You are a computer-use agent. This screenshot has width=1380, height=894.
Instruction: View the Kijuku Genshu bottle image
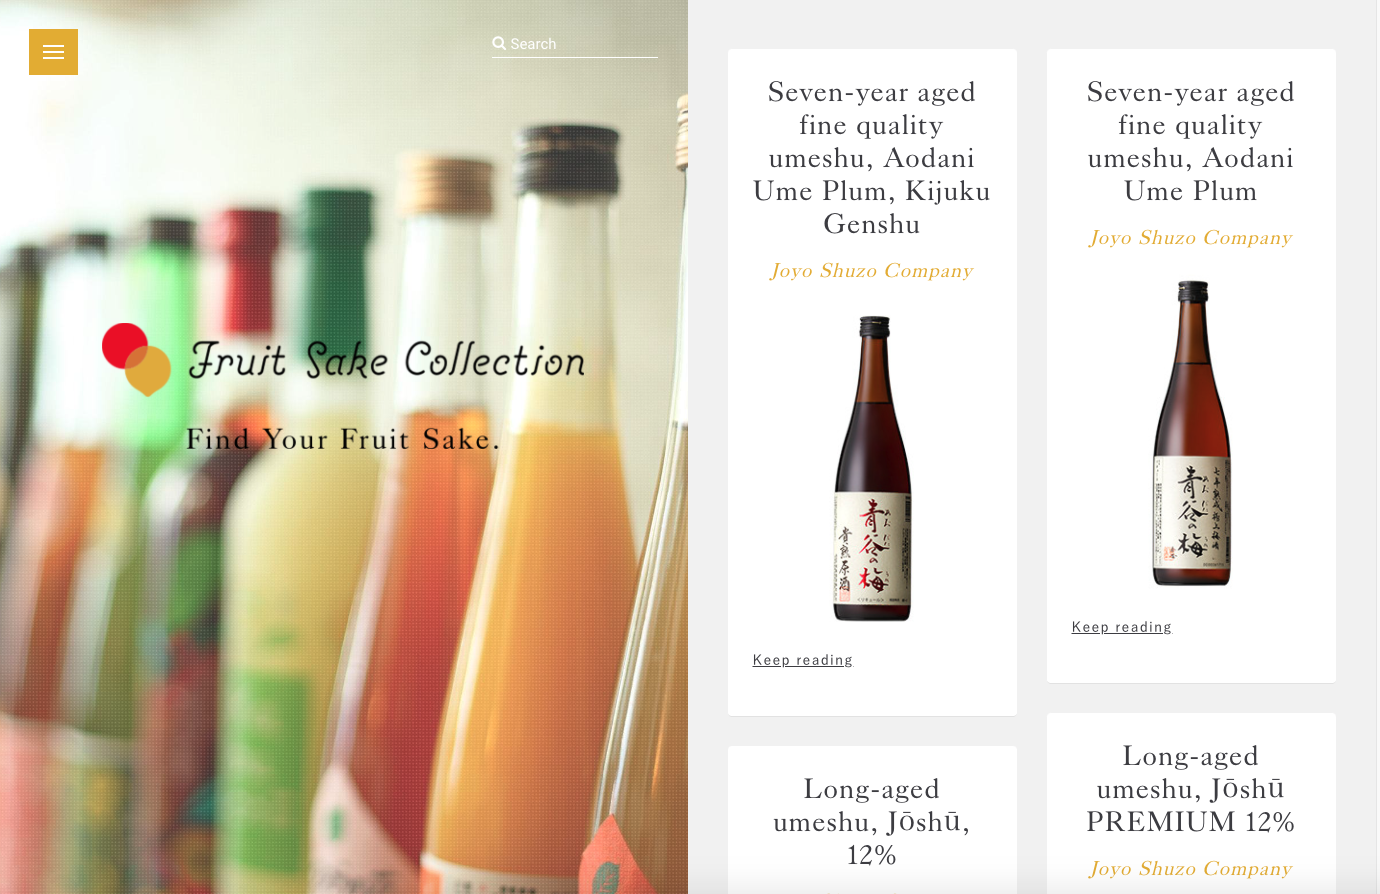coord(873,469)
